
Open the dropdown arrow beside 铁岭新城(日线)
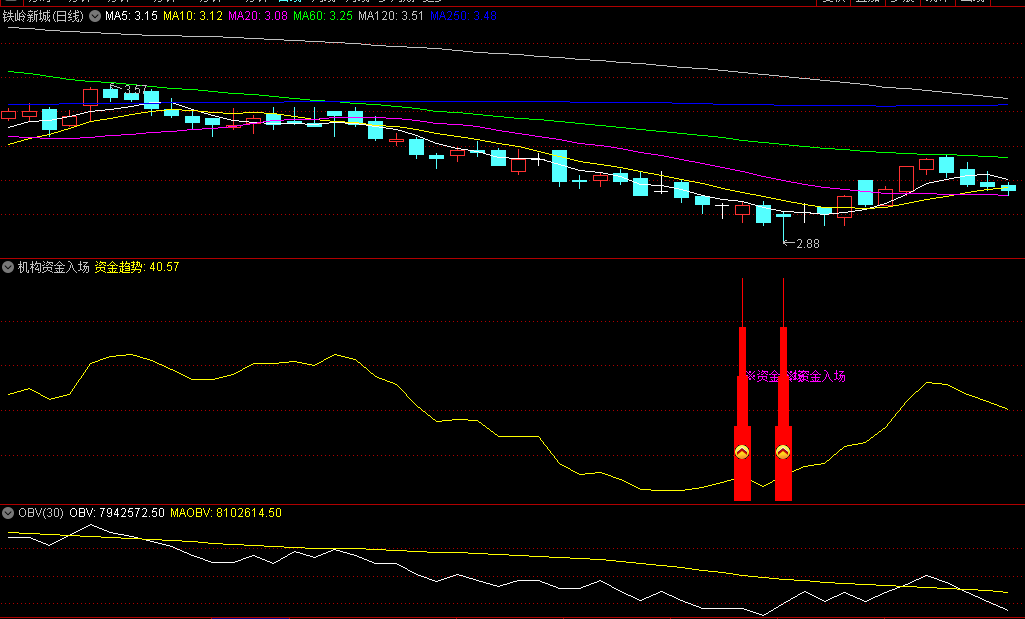[95, 16]
